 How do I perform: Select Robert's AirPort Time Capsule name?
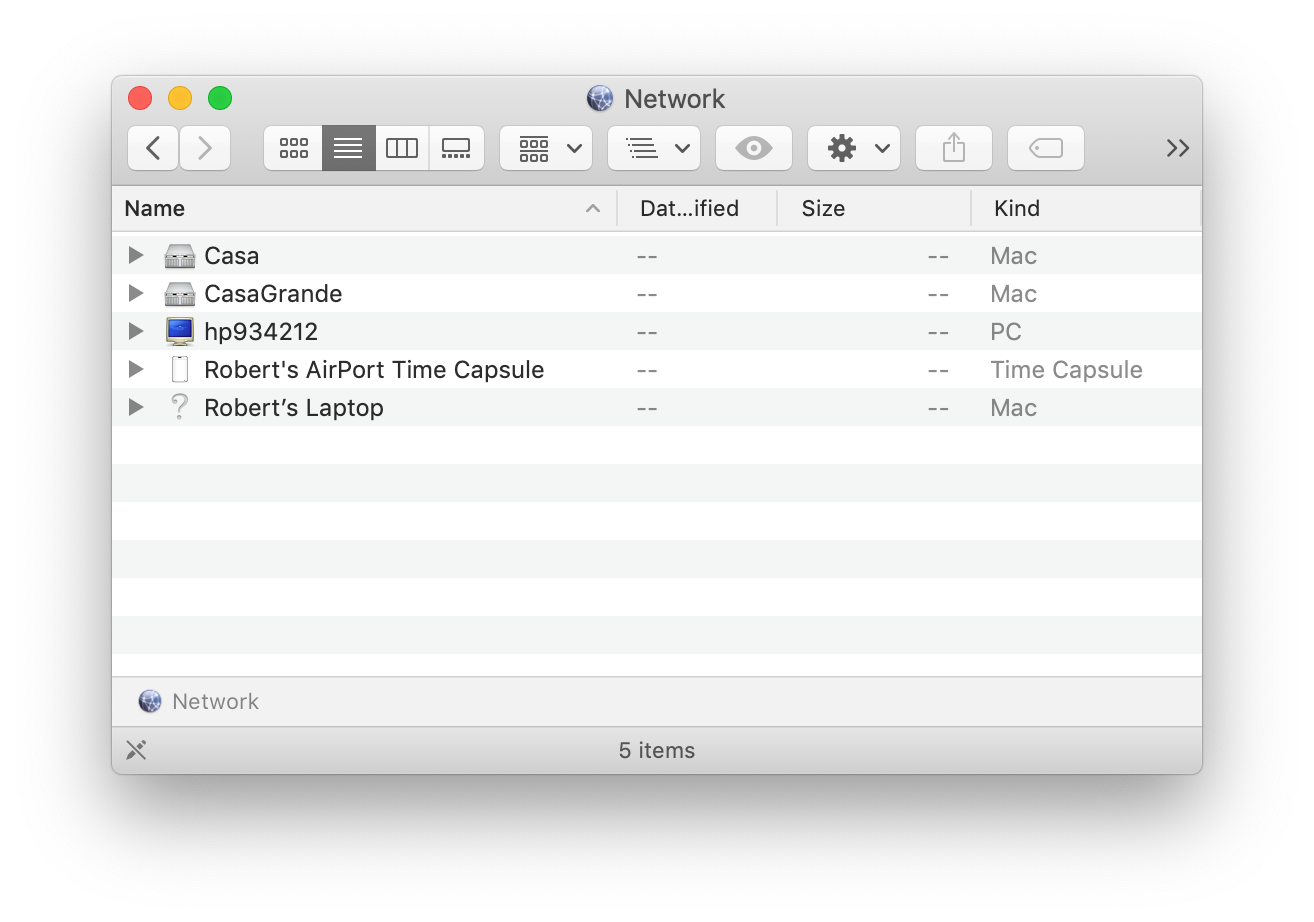pyautogui.click(x=374, y=370)
